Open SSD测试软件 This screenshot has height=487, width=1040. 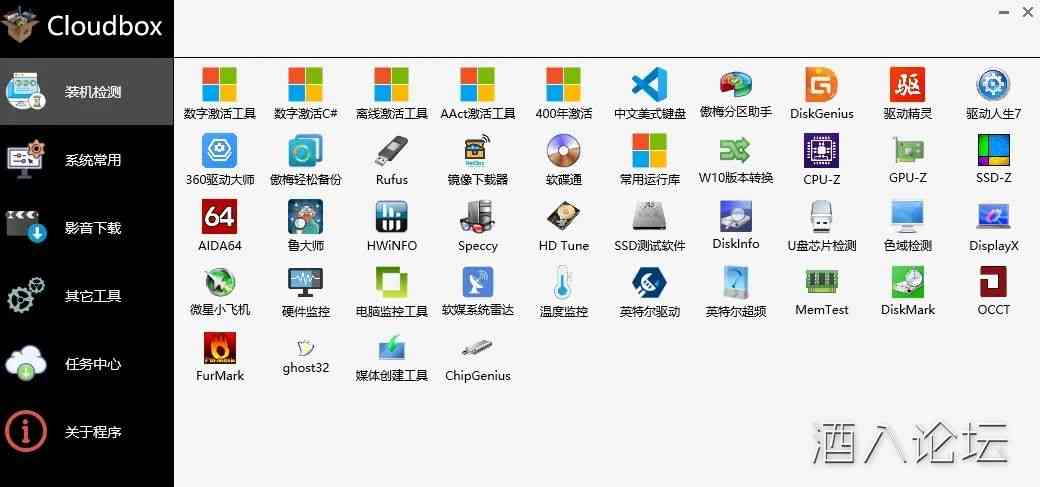pyautogui.click(x=649, y=216)
